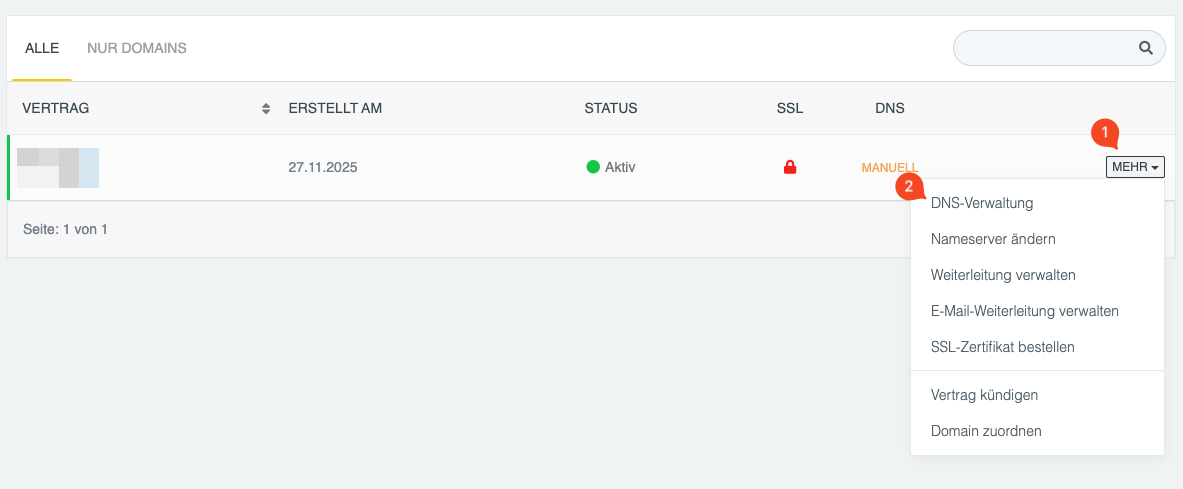Click the green Aktiv status dot
1183x489 pixels.
coord(593,167)
